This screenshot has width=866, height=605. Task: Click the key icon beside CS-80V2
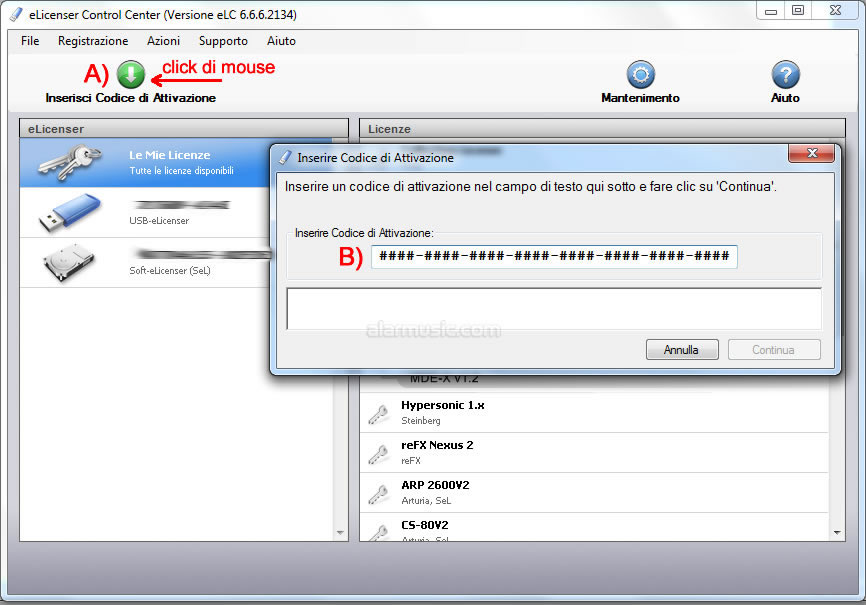pyautogui.click(x=378, y=532)
